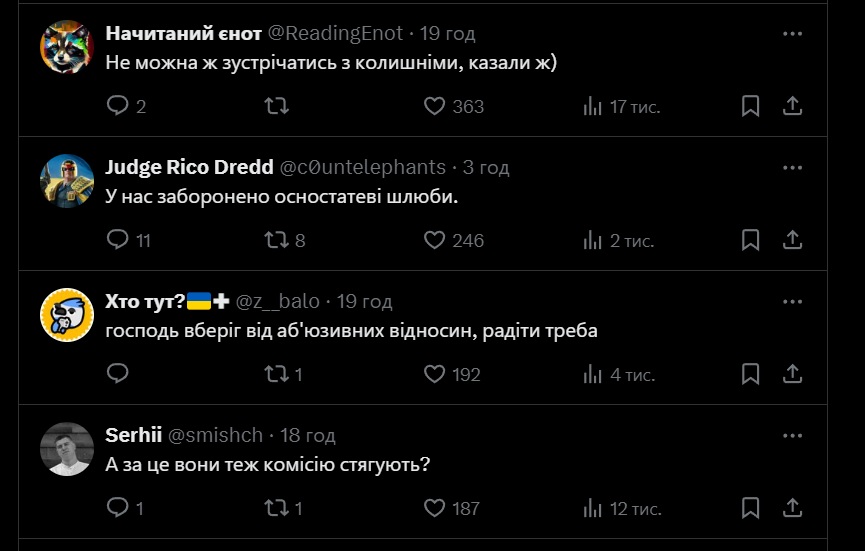Viewport: 865px width, 551px height.
Task: Like Judge Rico Dredd's tweet
Action: pos(434,240)
